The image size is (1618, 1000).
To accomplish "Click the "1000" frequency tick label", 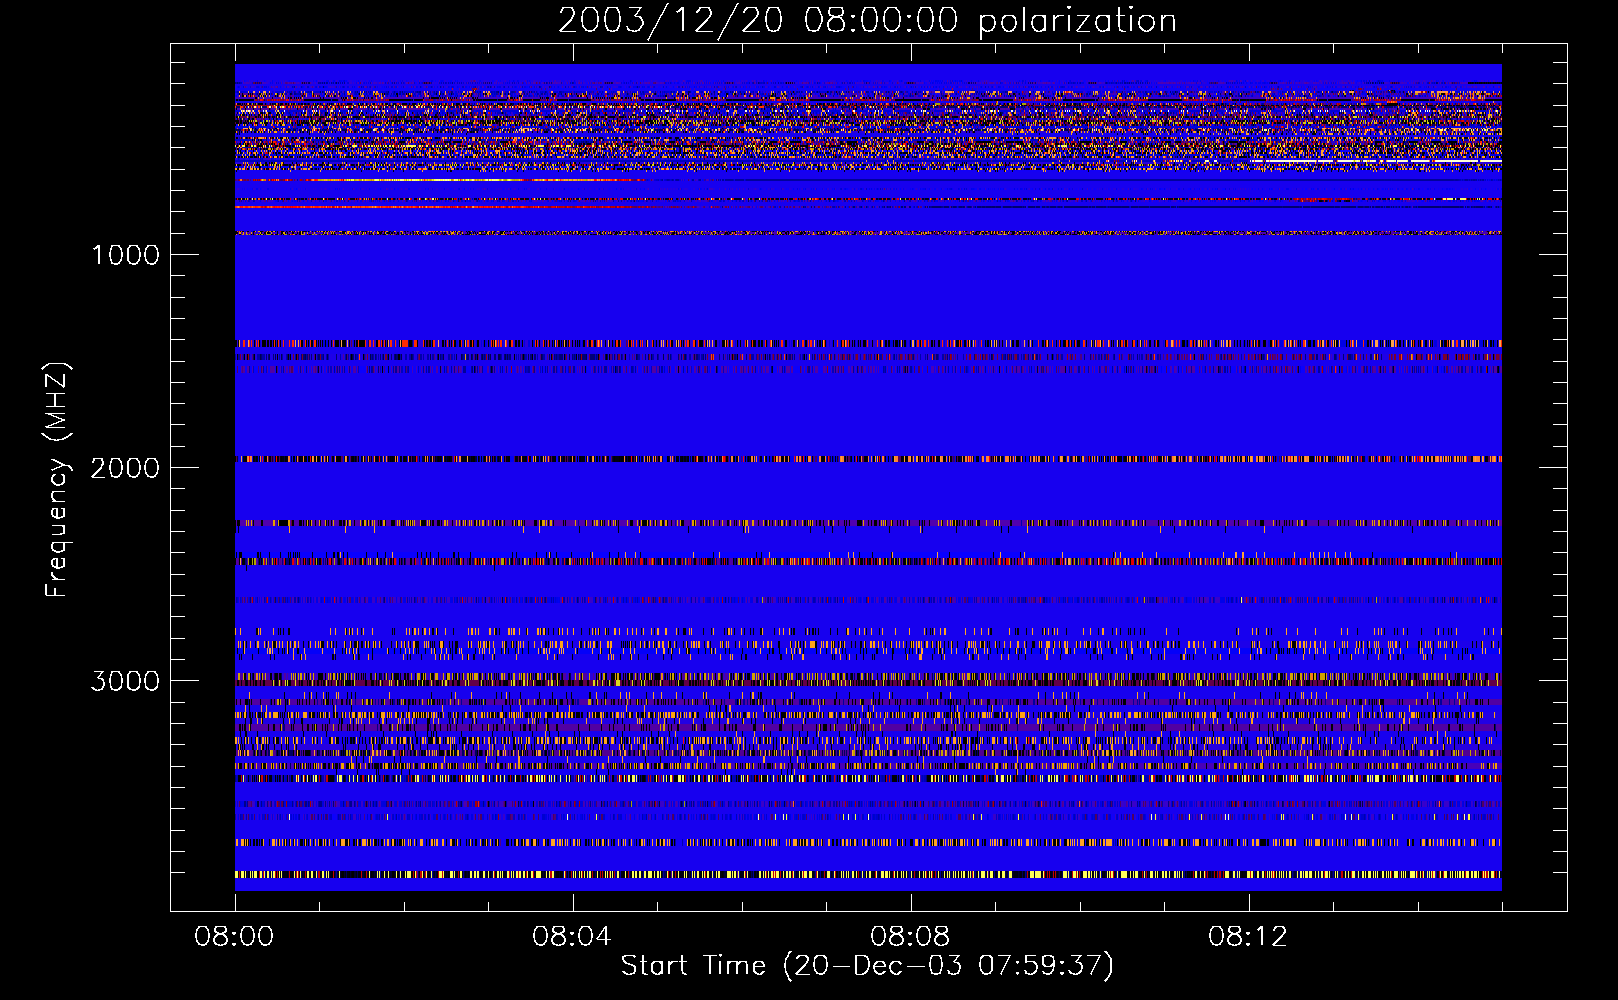I will point(125,255).
